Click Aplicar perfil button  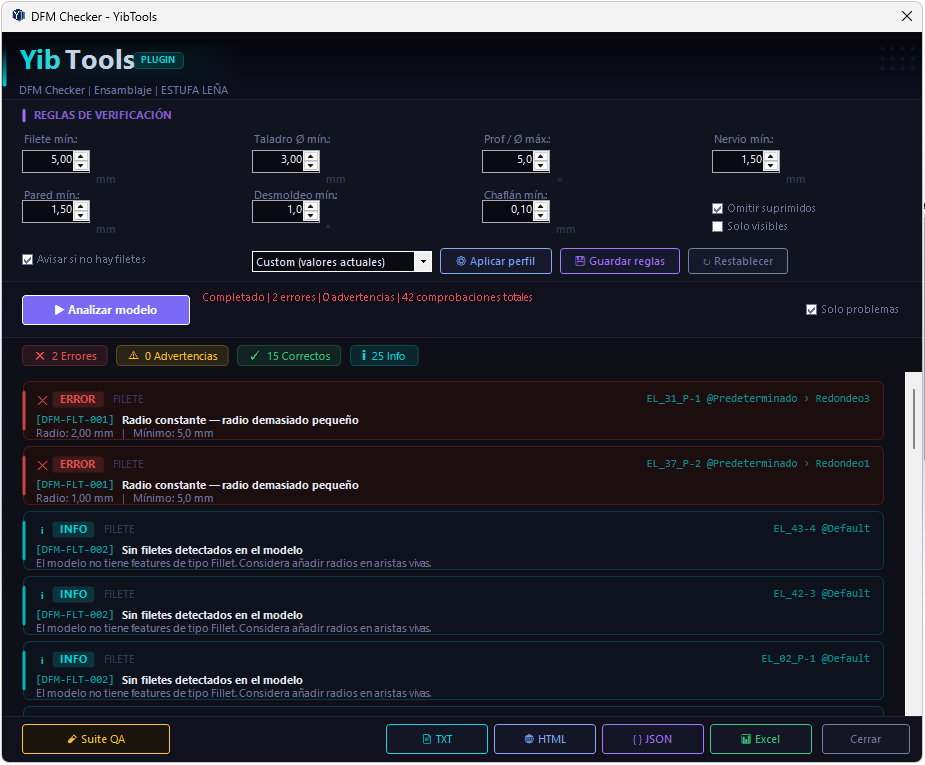[496, 261]
